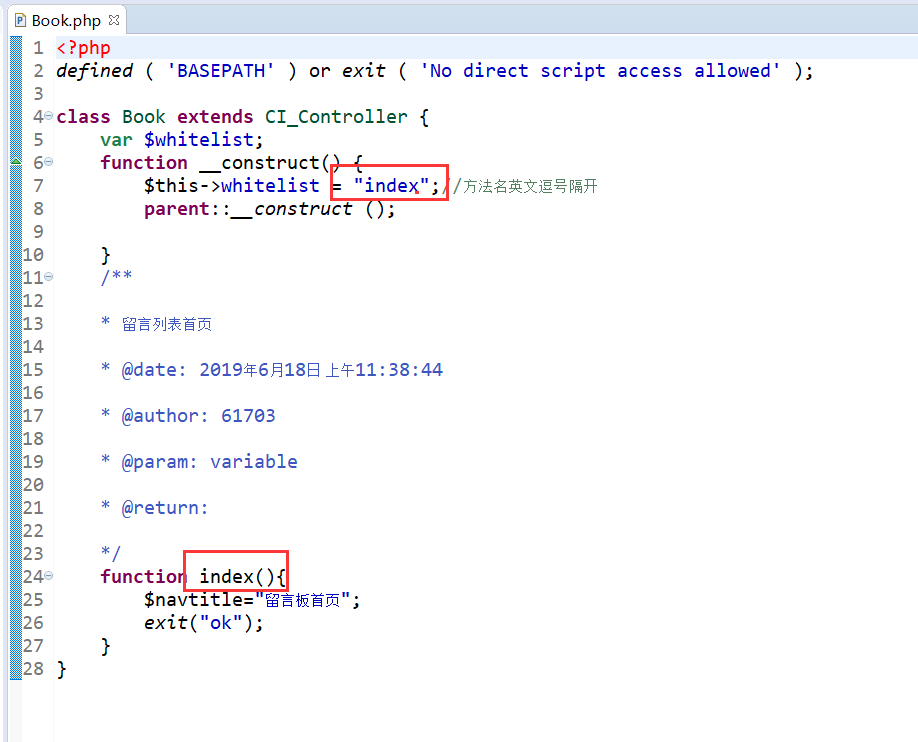
Task: Select the Book.php editor tab
Action: [x=66, y=20]
